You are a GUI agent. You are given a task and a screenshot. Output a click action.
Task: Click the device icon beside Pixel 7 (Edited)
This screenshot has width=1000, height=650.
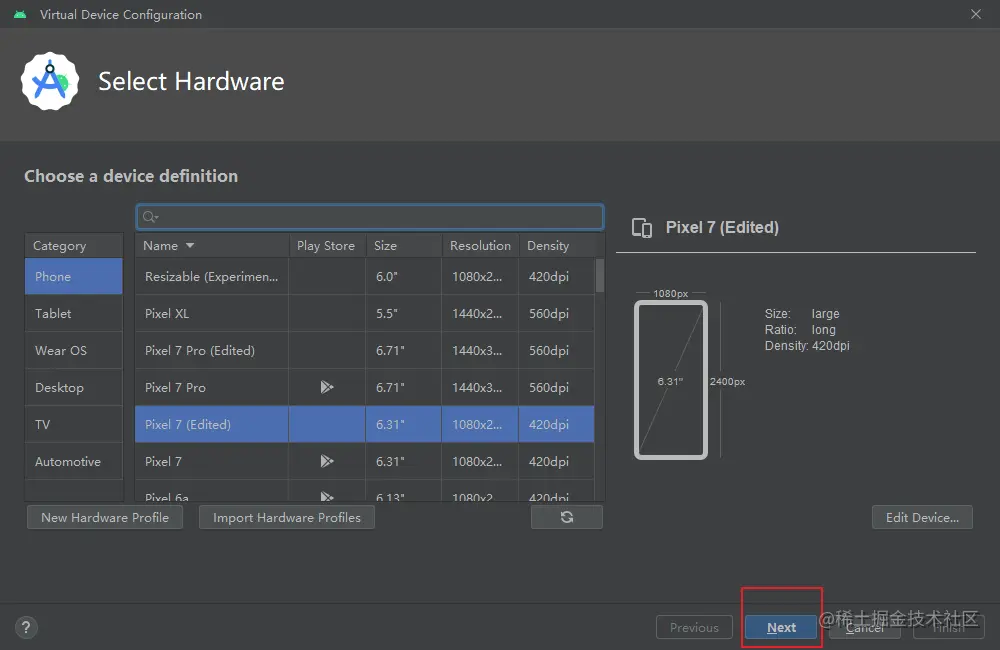[642, 228]
